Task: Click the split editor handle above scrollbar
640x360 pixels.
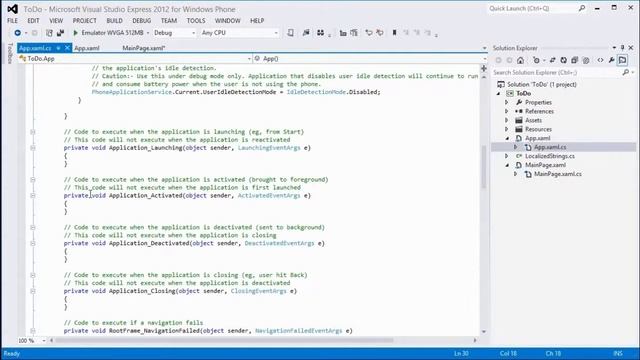Action: click(484, 68)
